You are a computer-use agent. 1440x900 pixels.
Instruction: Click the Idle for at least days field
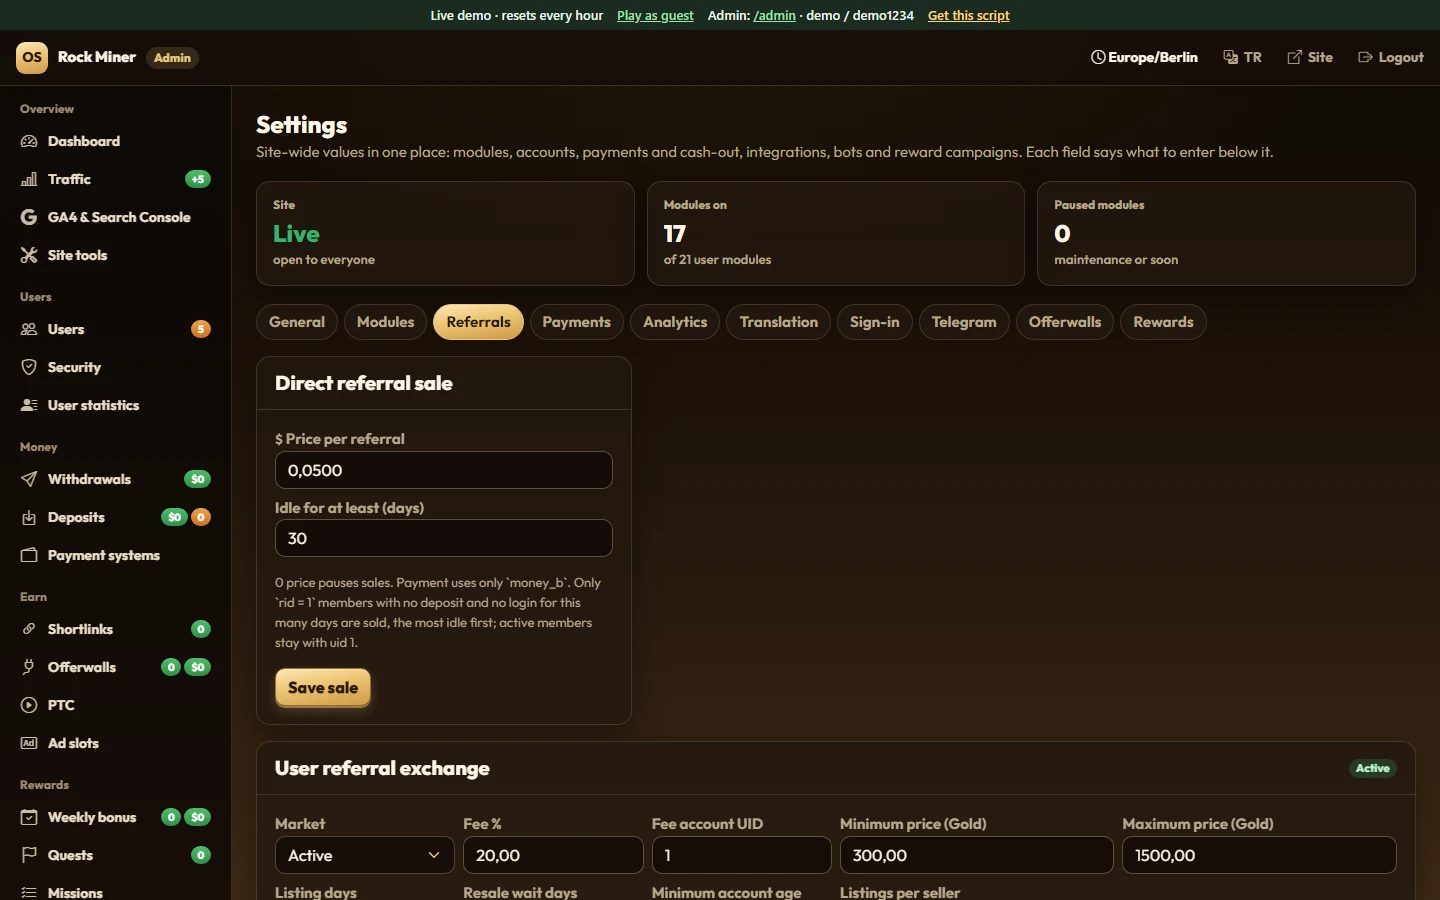click(x=444, y=538)
